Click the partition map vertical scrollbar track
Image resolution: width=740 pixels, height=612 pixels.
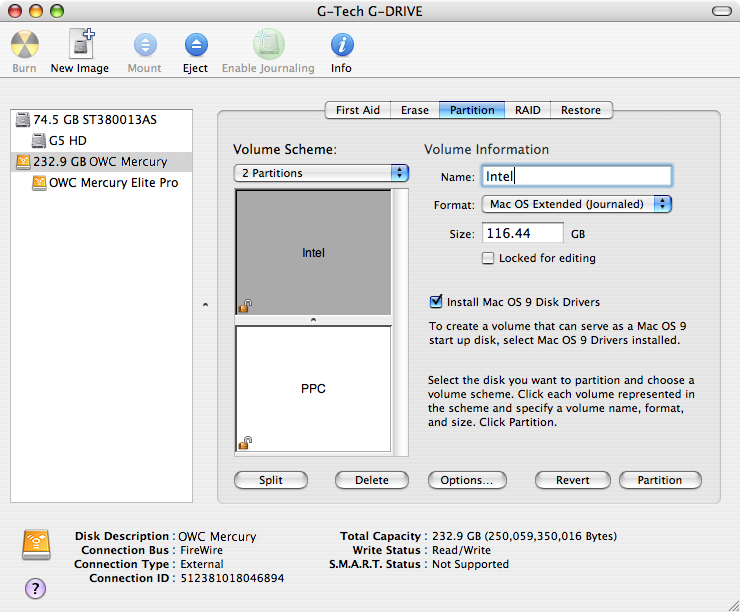click(401, 322)
